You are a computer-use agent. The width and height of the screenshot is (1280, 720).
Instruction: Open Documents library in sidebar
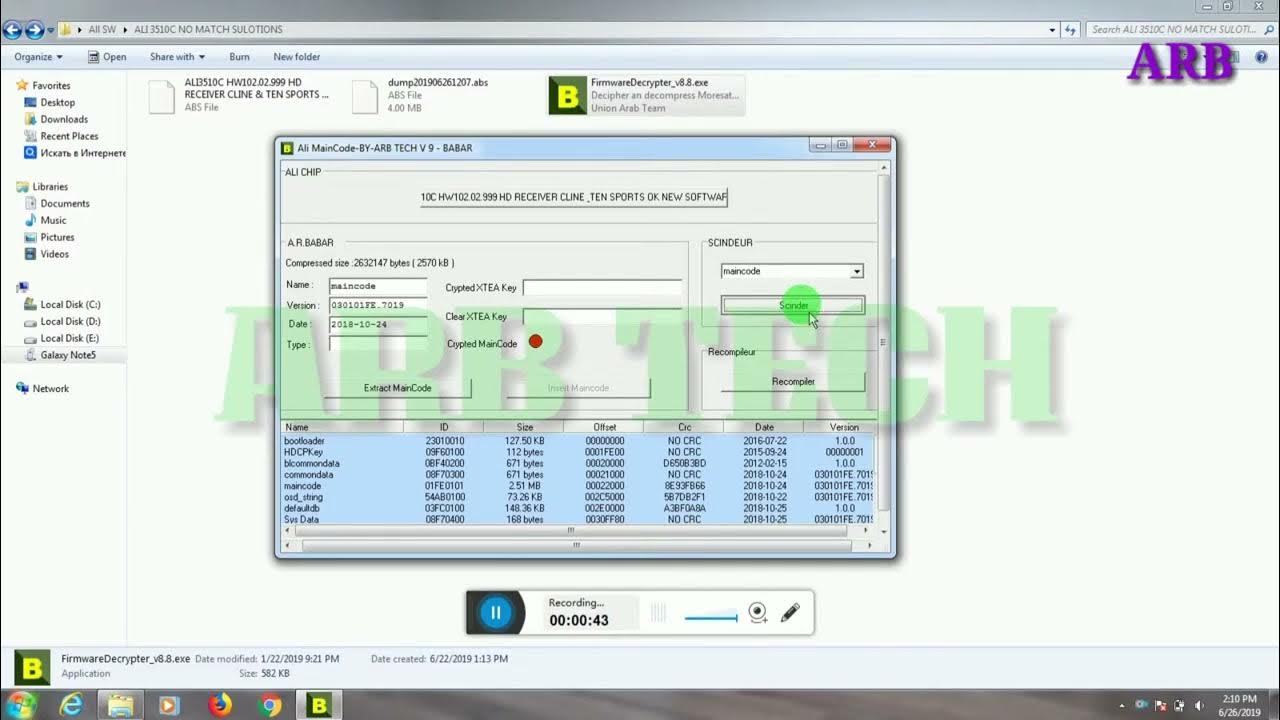point(64,203)
